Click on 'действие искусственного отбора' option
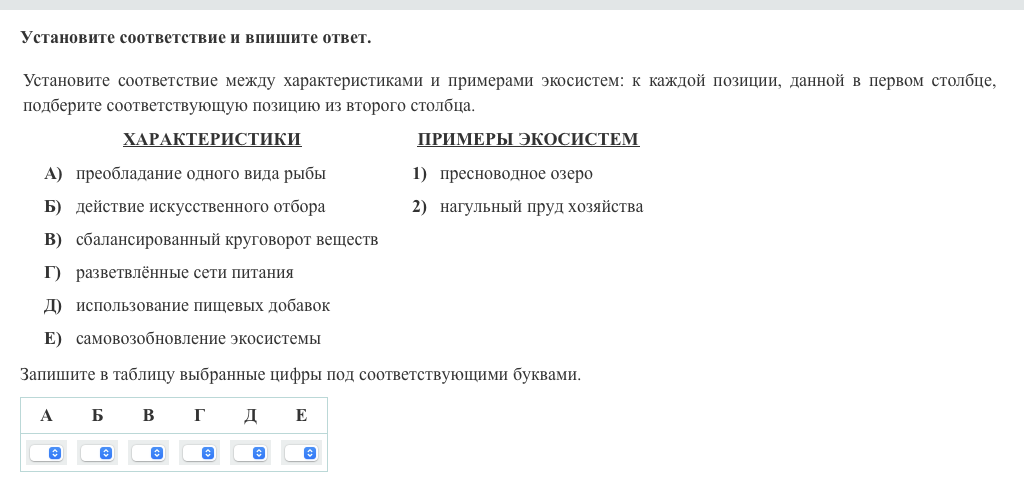This screenshot has height=499, width=1024. point(200,207)
